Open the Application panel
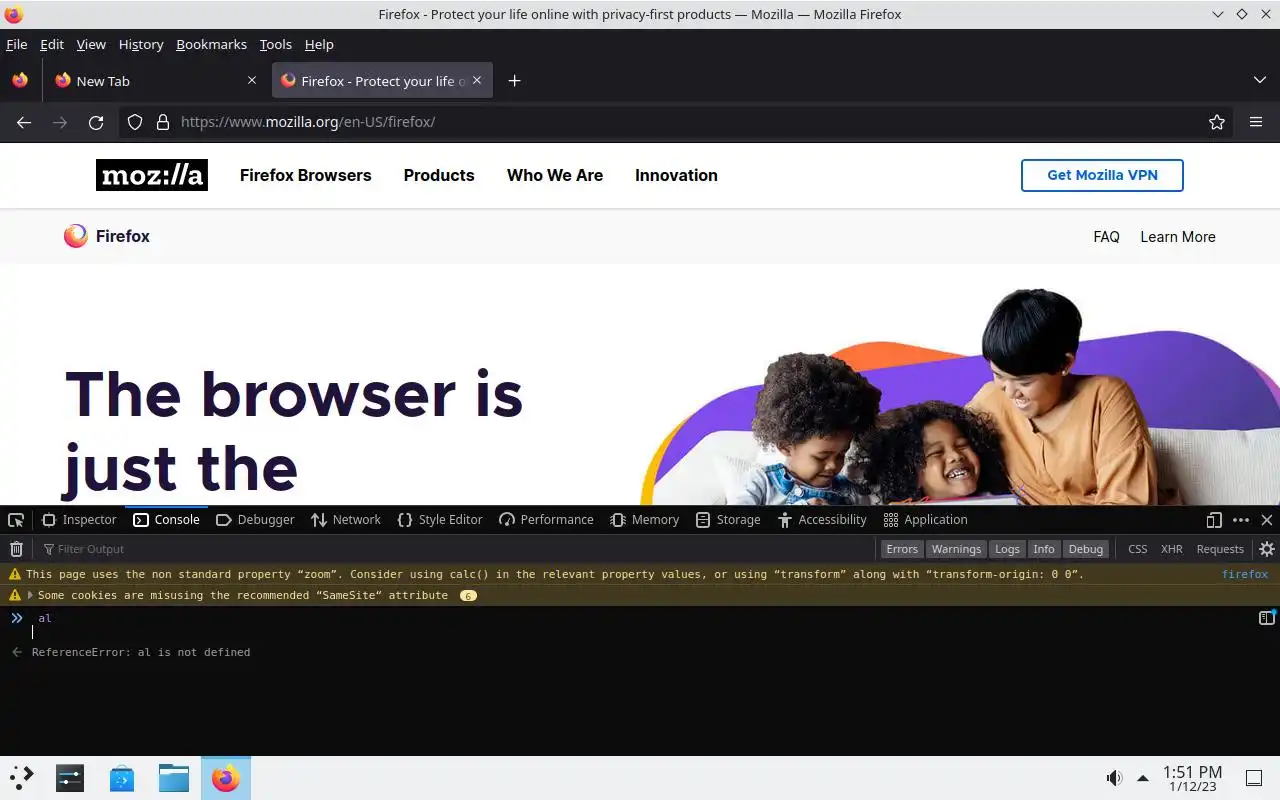 (926, 520)
